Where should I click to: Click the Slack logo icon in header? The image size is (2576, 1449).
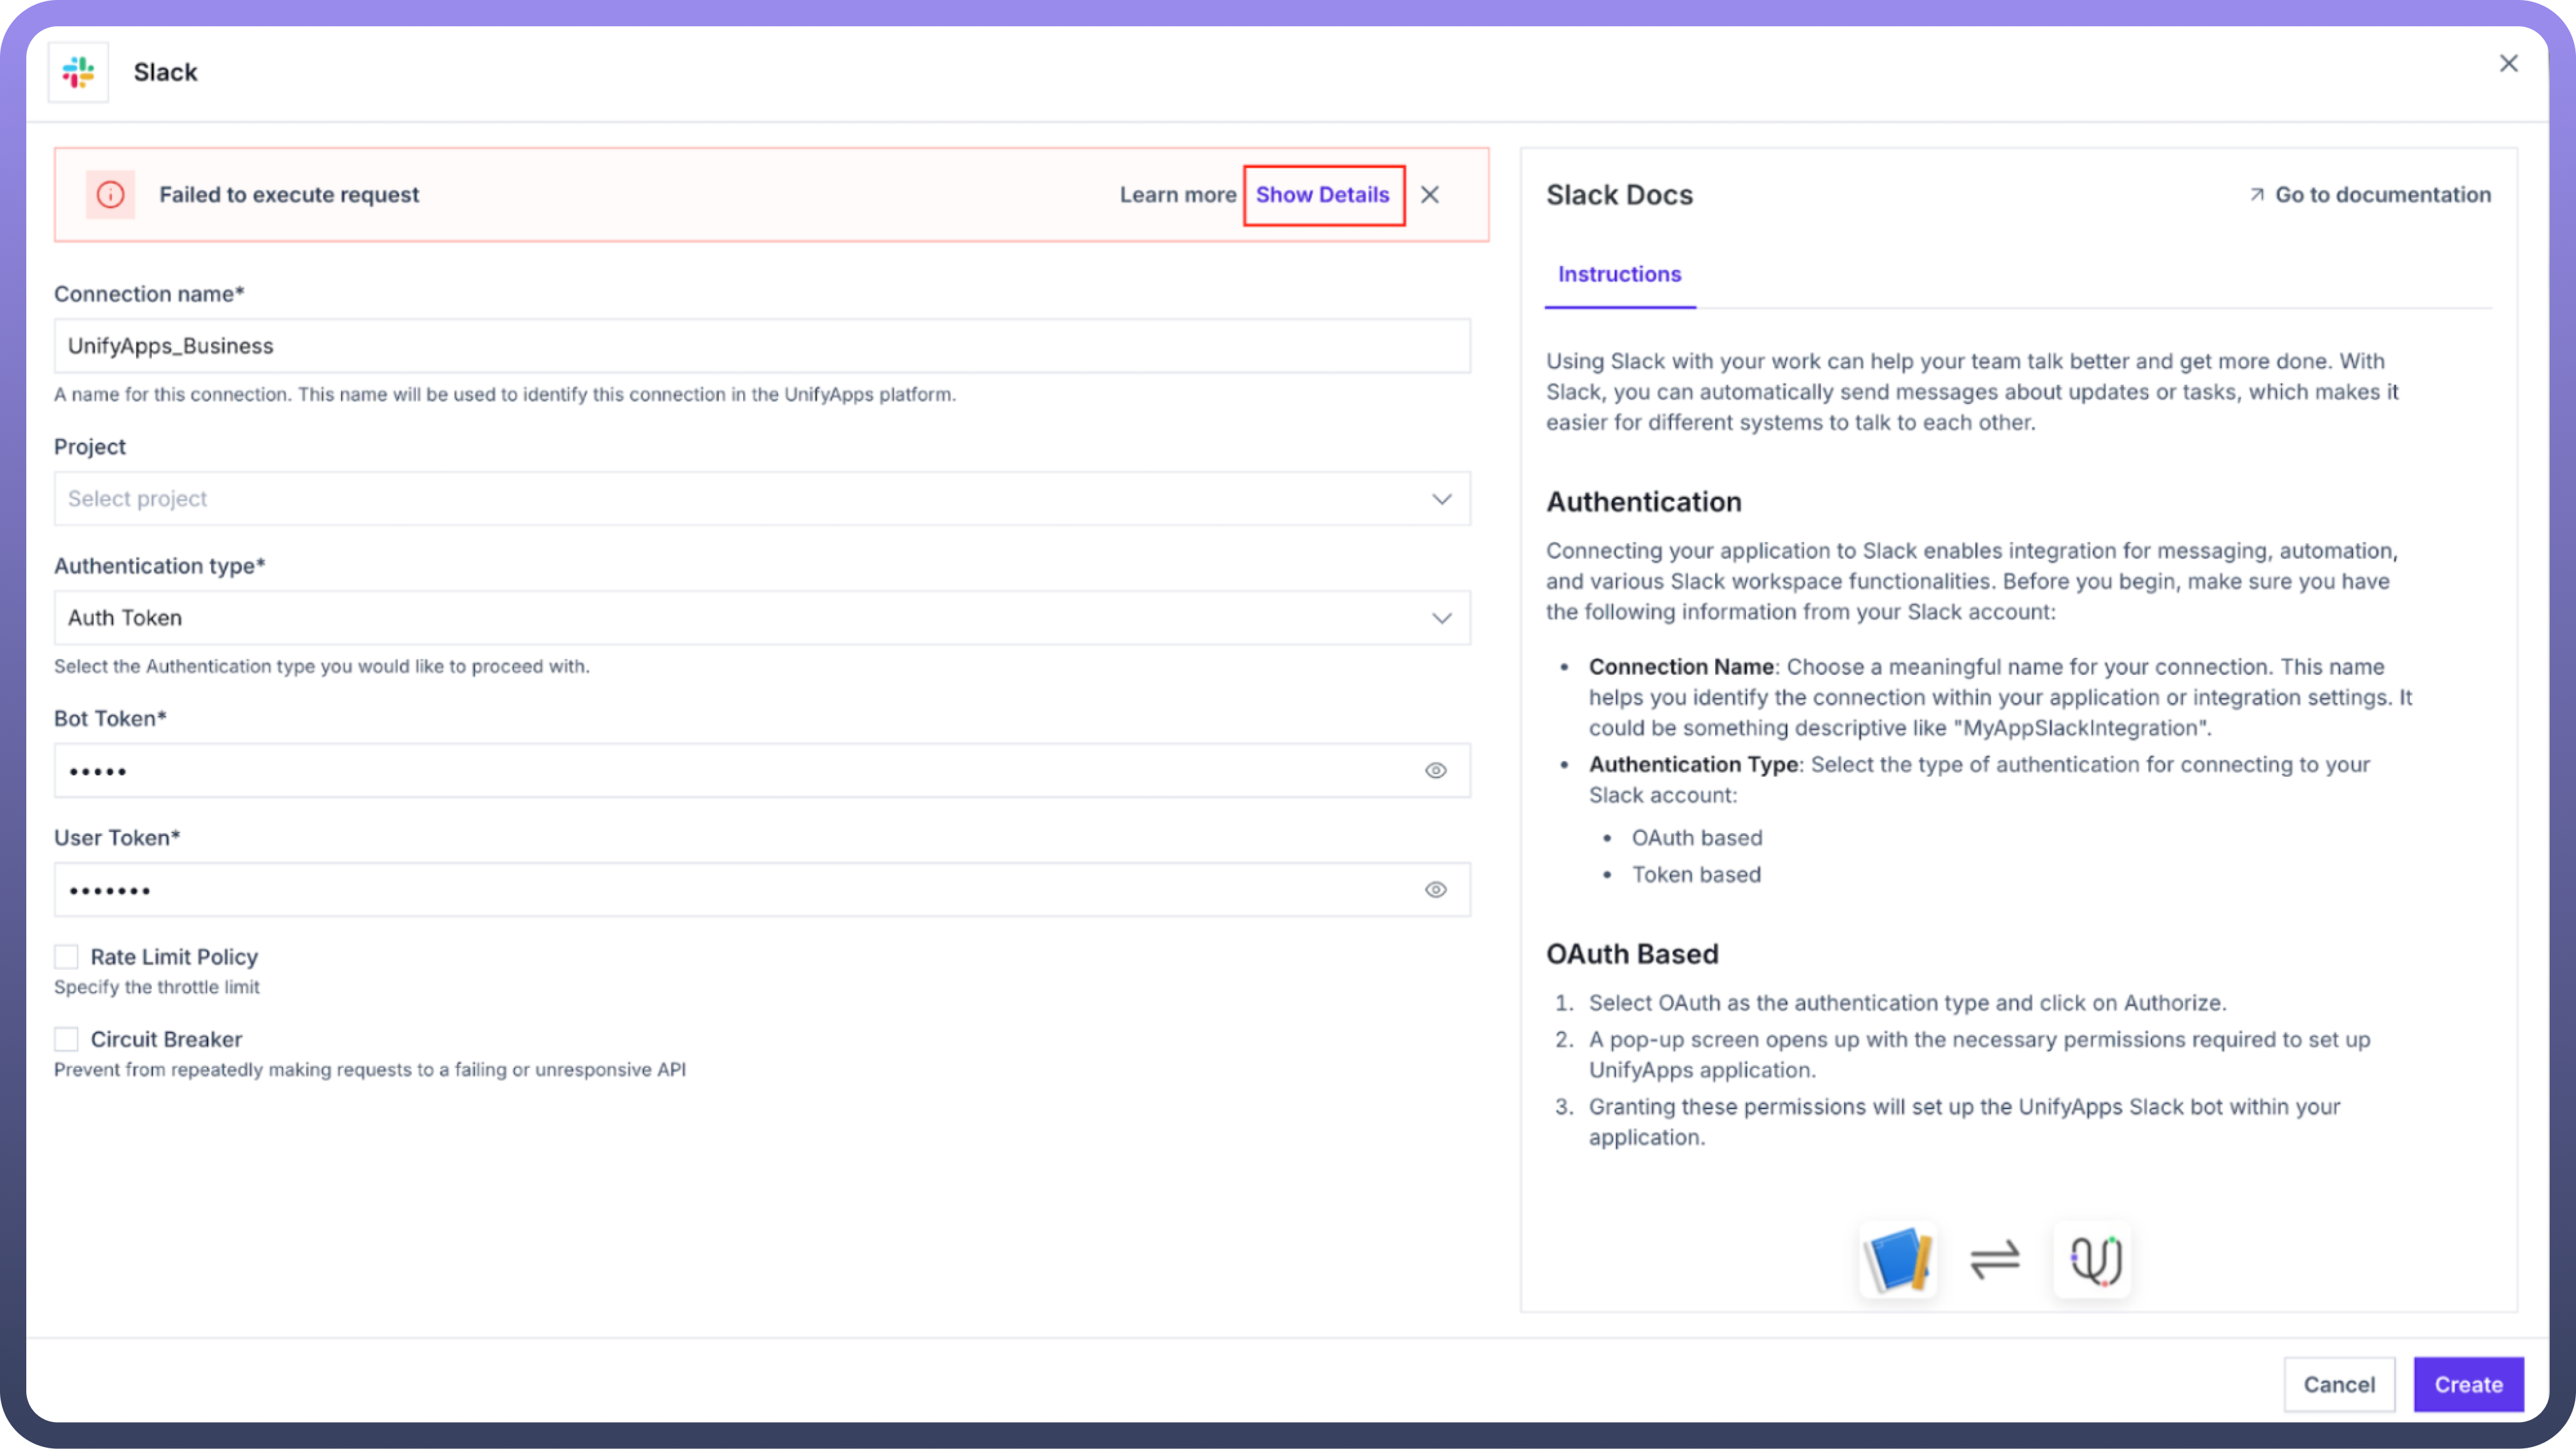(78, 72)
